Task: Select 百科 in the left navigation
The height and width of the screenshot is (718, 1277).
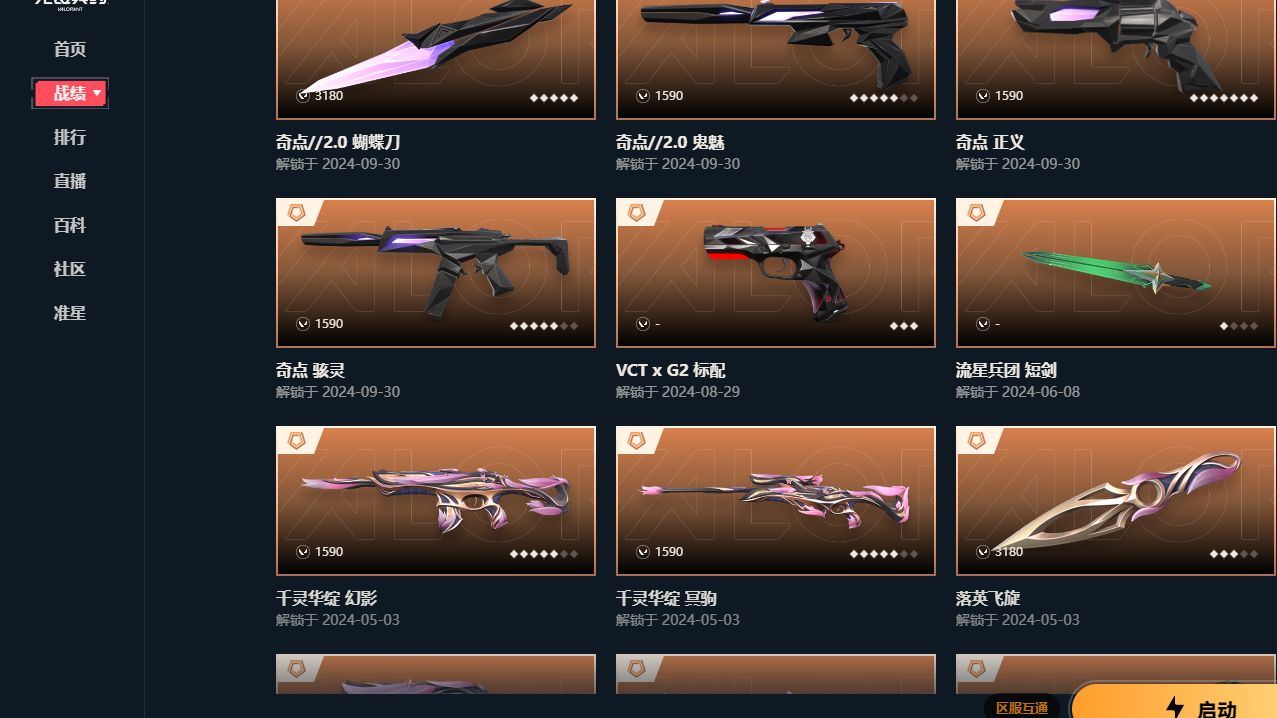Action: click(x=70, y=225)
